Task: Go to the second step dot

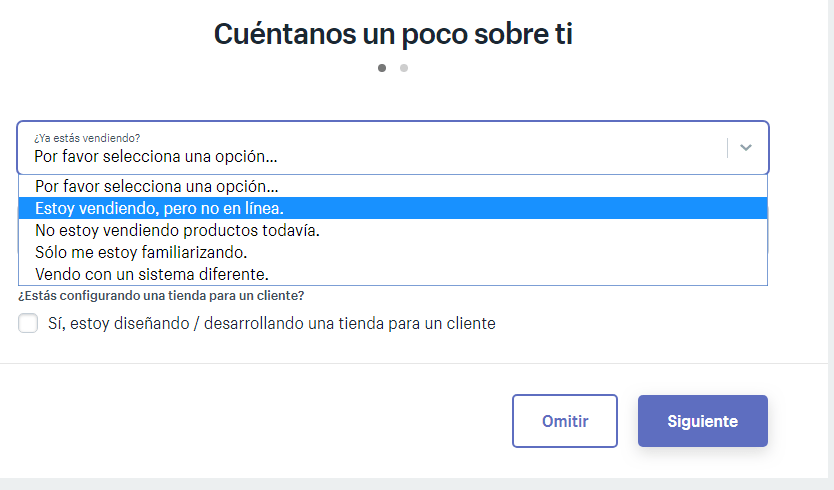Action: click(x=404, y=68)
